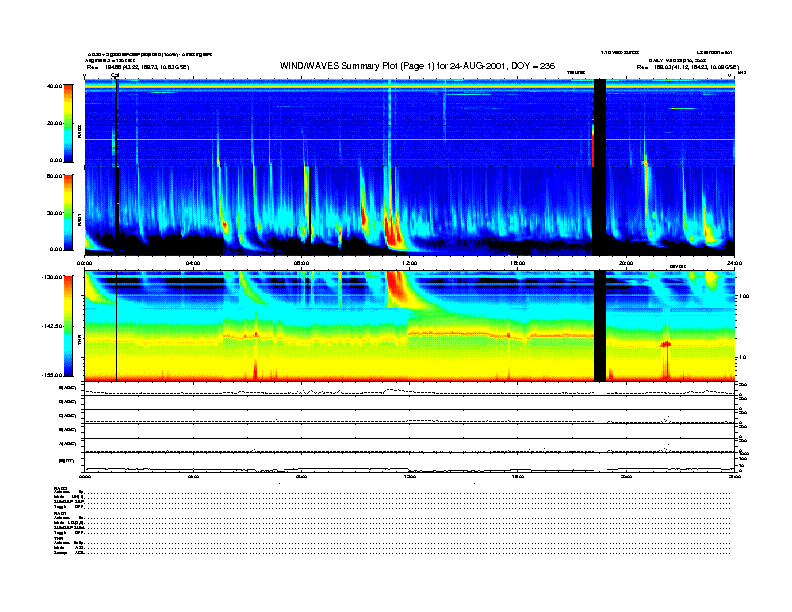Click the -130.00 label on TNR scale
Viewport: 792px width, 612px height.
click(52, 277)
